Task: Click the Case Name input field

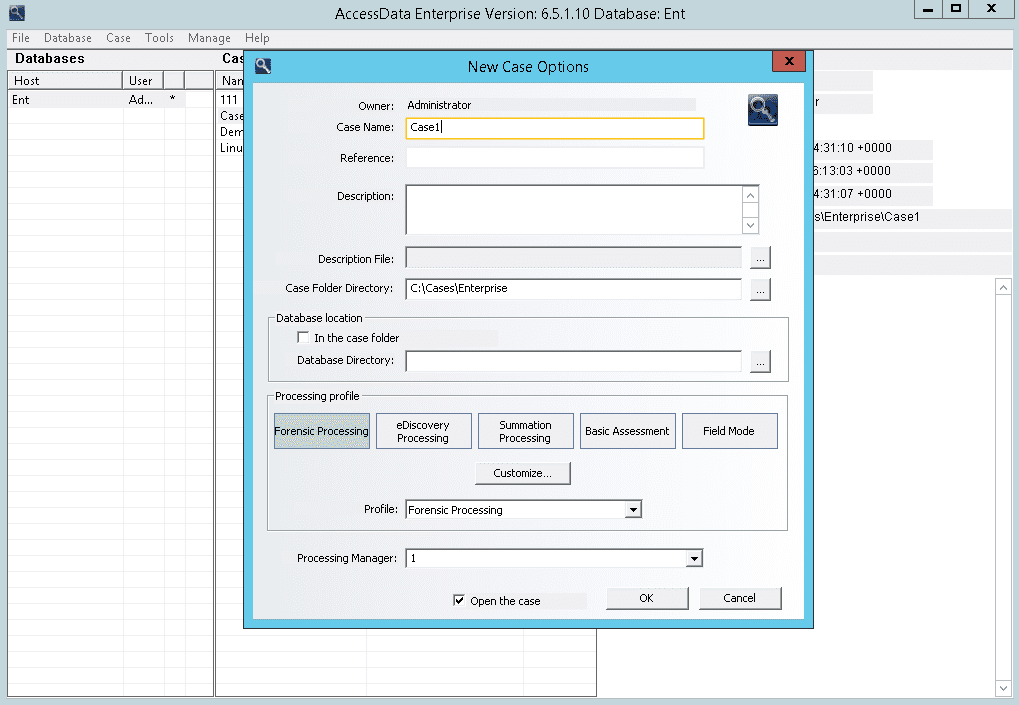Action: tap(555, 127)
